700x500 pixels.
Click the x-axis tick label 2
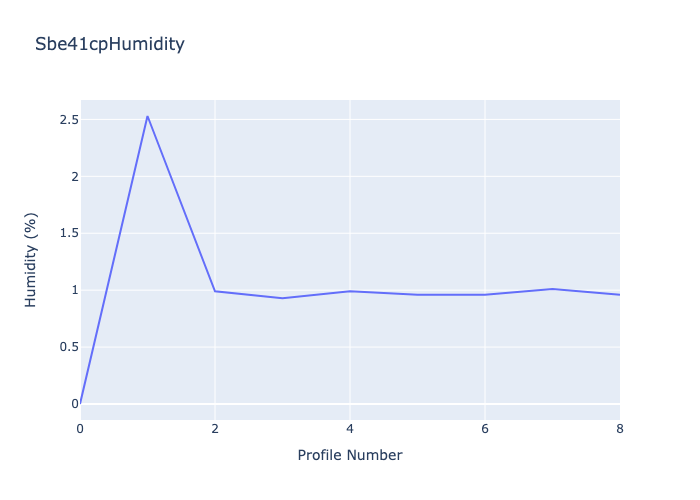coord(215,428)
